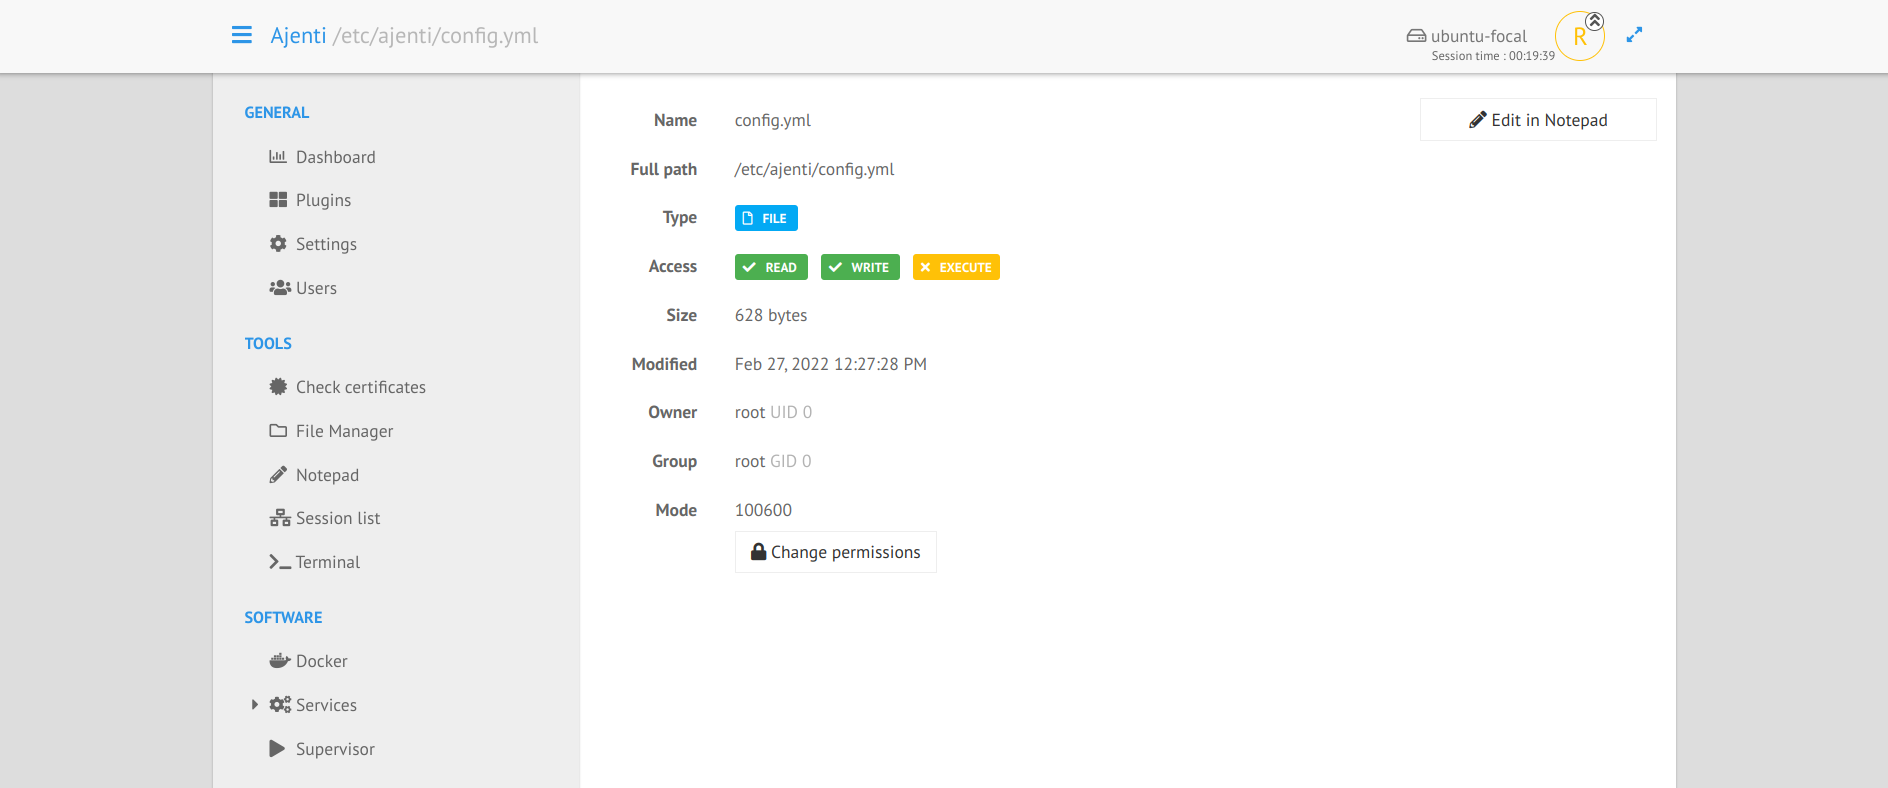Open Dashboard from the sidebar
The width and height of the screenshot is (1888, 788).
click(x=336, y=157)
